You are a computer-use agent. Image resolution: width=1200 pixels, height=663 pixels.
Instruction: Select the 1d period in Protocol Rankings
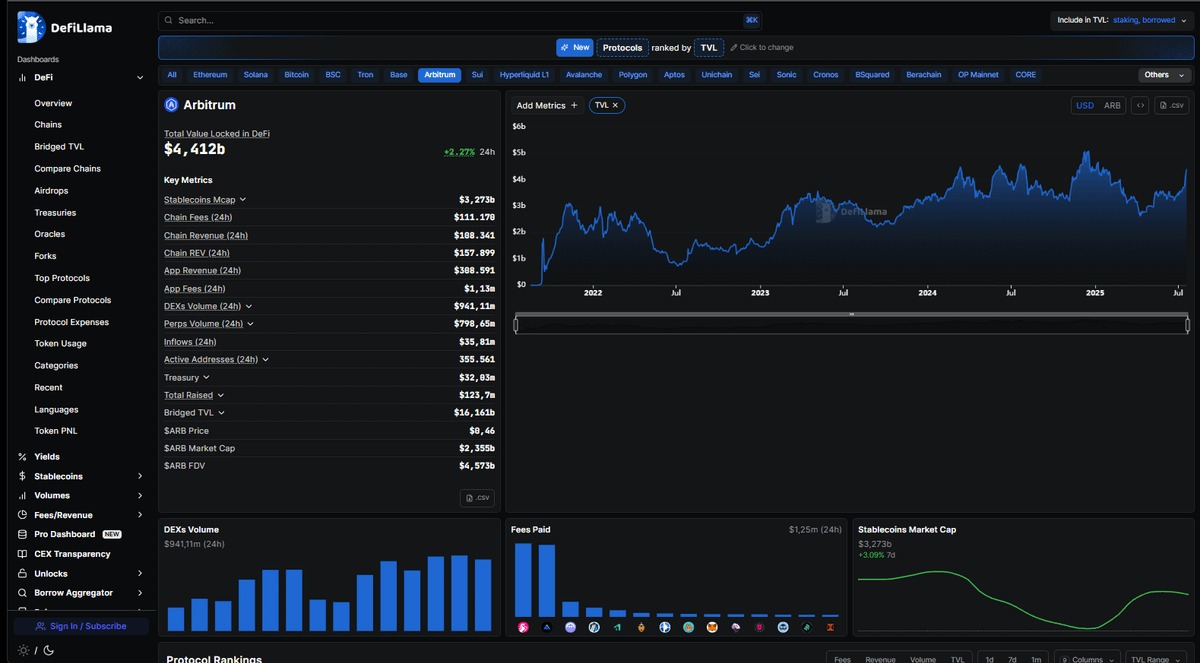coord(989,659)
